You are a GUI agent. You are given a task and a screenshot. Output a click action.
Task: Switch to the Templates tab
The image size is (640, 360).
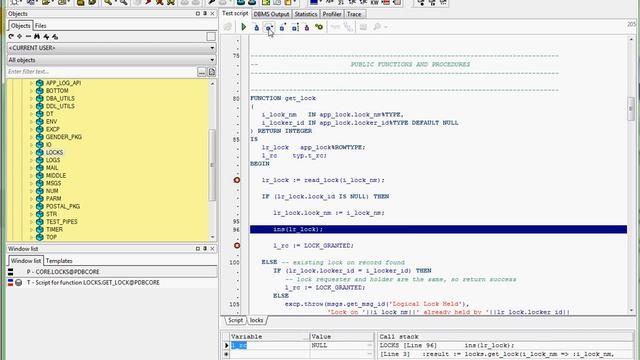tap(59, 260)
